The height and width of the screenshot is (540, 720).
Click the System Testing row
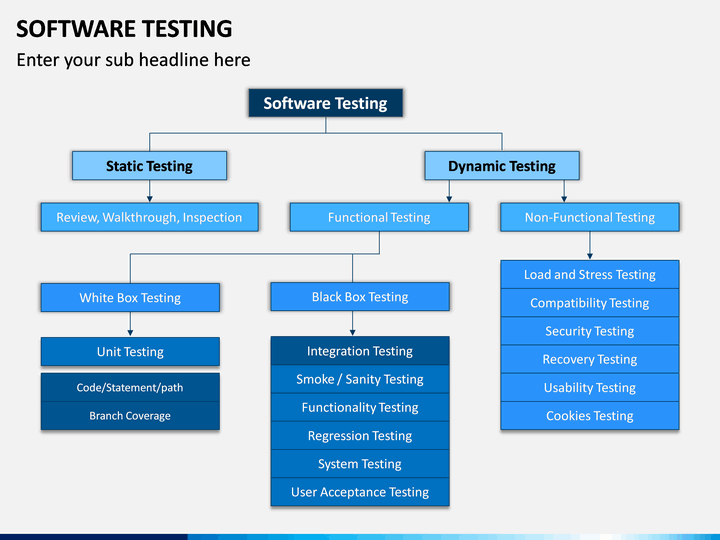click(x=360, y=464)
